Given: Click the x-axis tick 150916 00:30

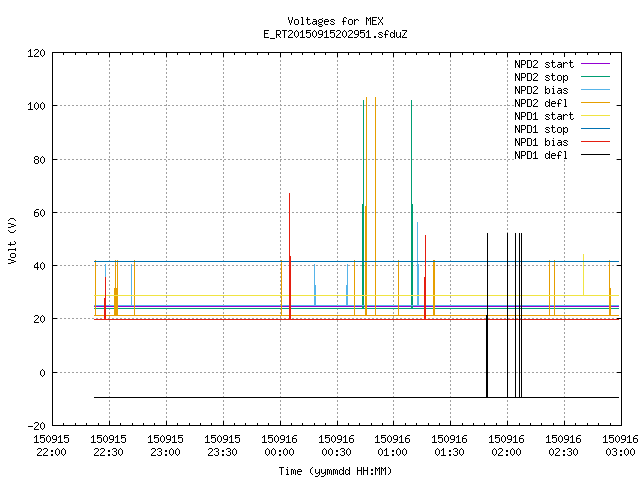Looking at the screenshot, I should (336, 446).
